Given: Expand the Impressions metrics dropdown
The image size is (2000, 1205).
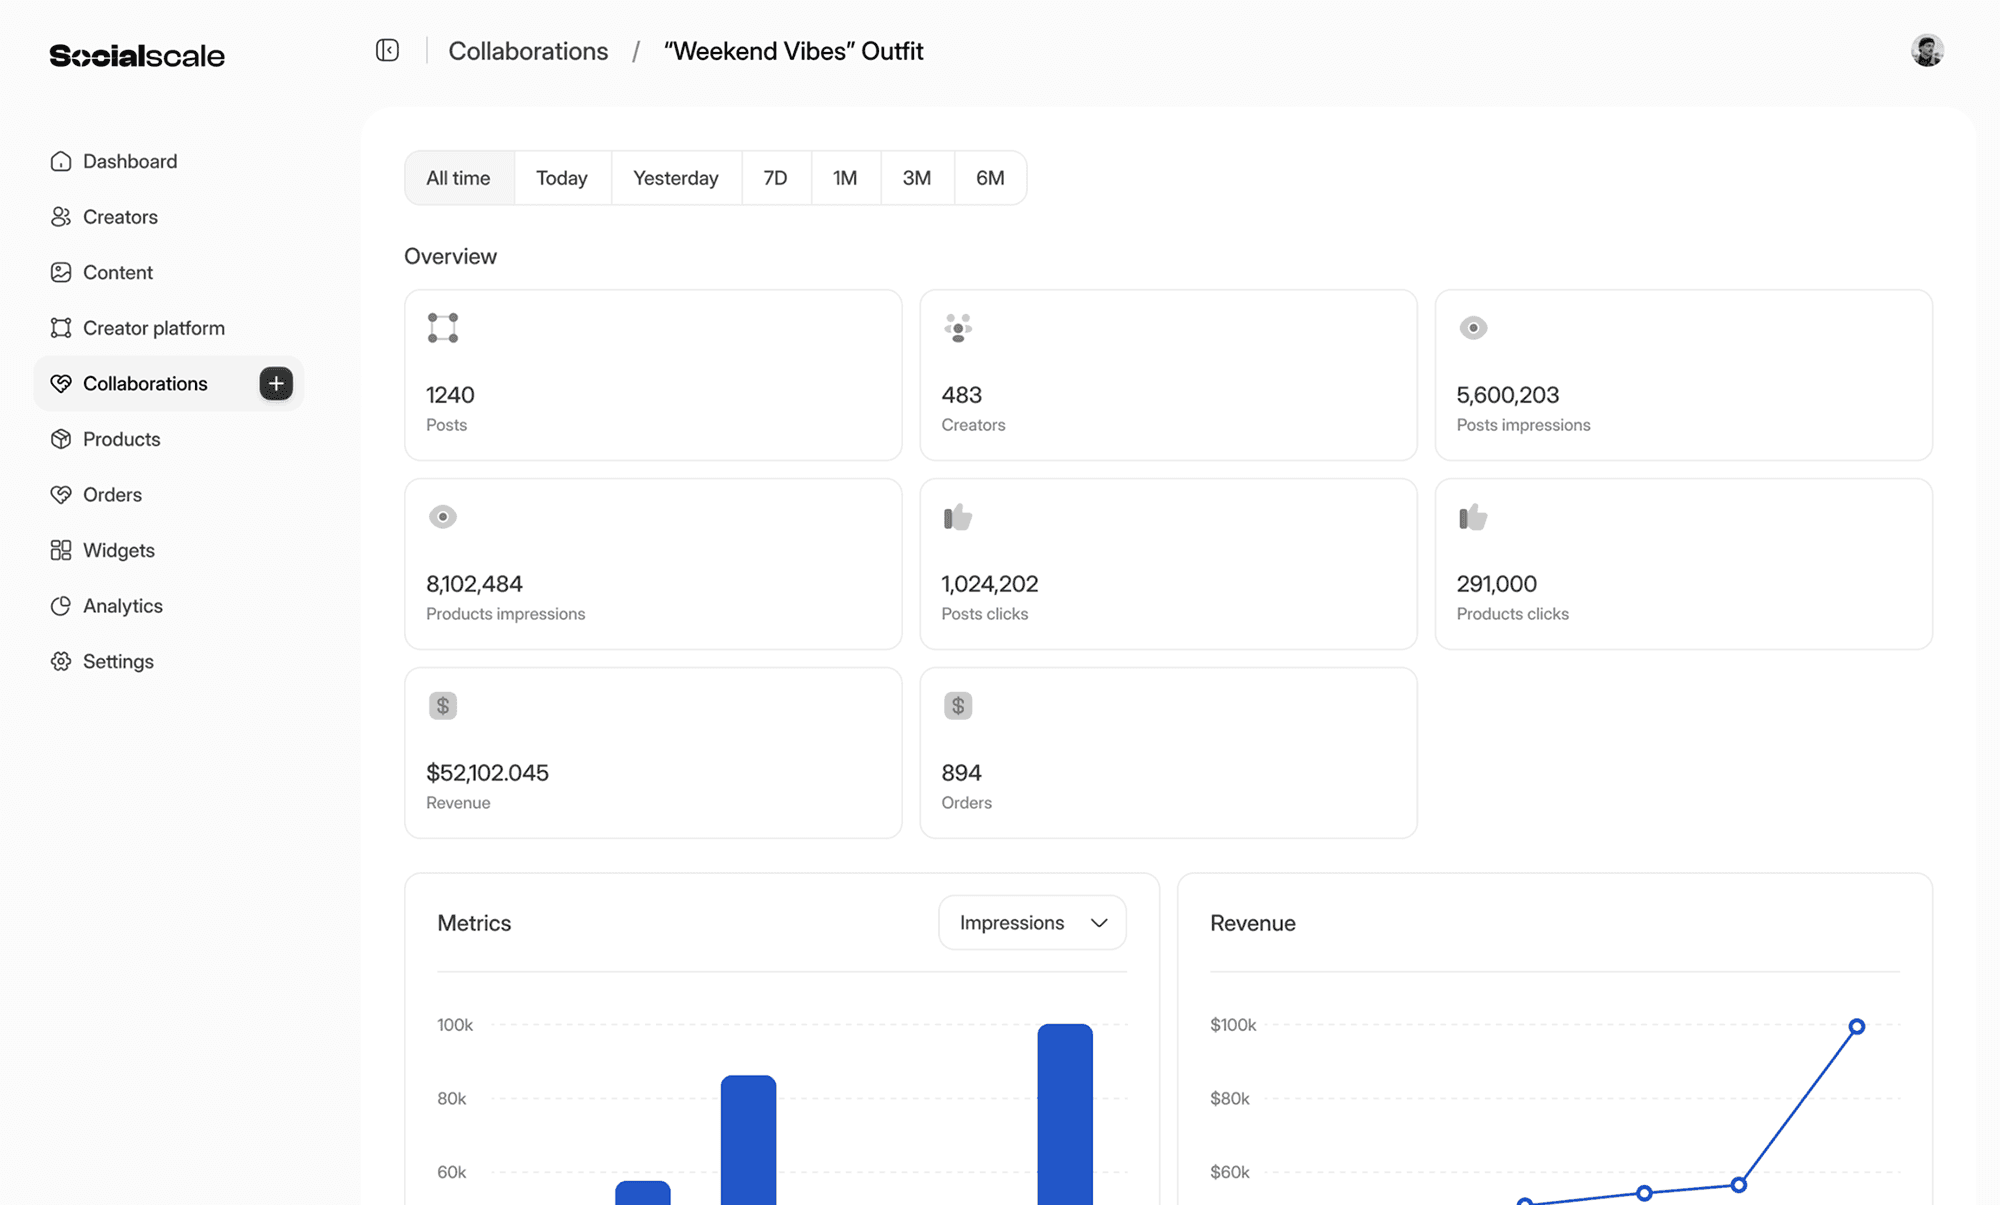Looking at the screenshot, I should 1032,923.
